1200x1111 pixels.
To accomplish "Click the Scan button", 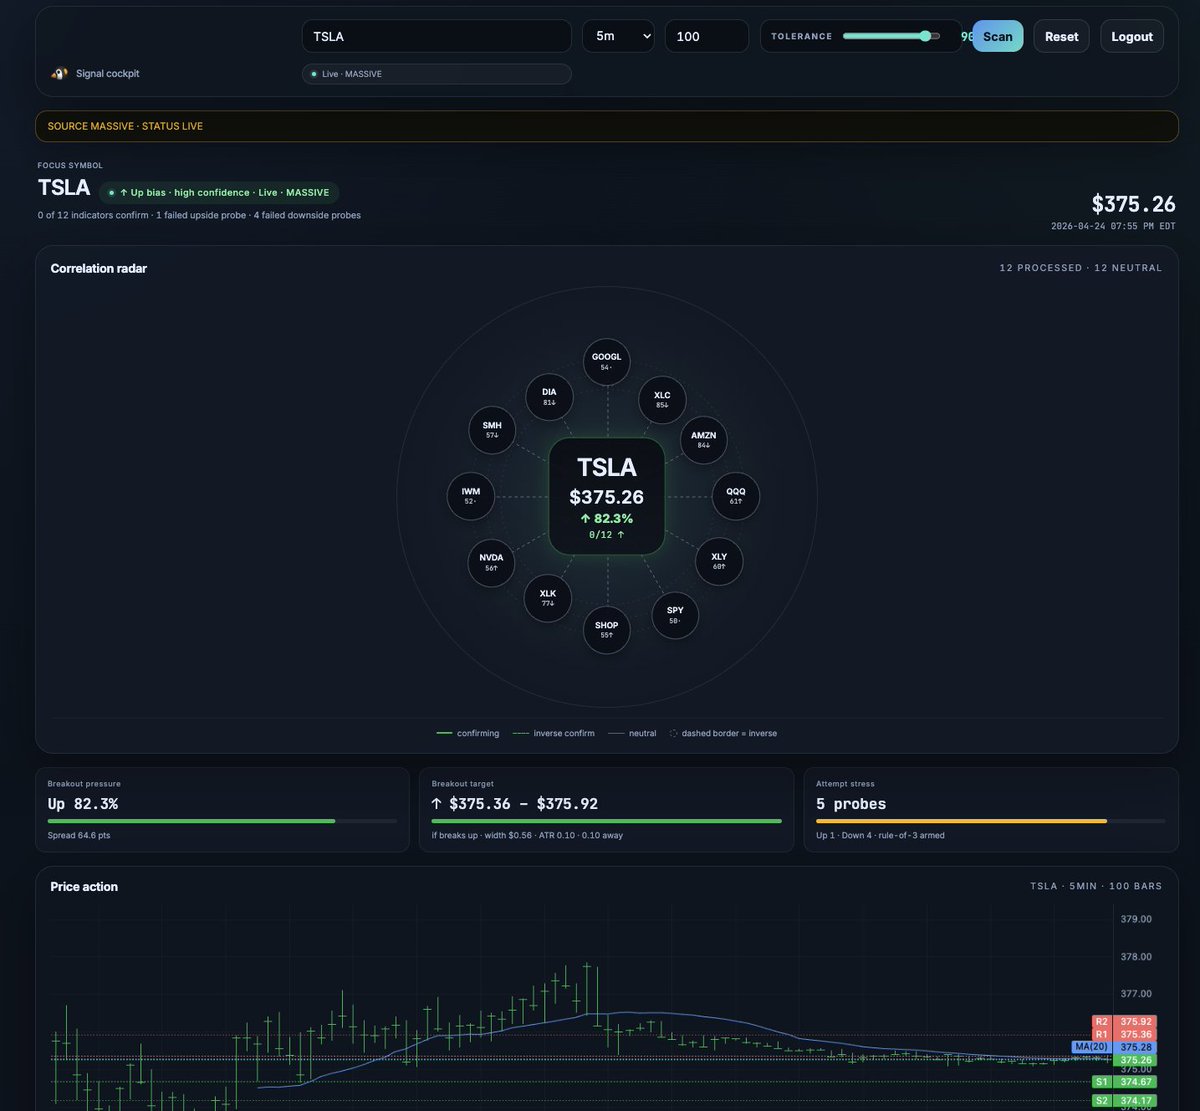I will point(997,36).
